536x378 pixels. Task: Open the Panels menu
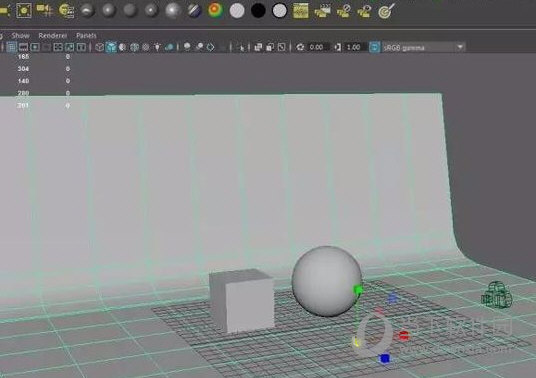tap(86, 36)
